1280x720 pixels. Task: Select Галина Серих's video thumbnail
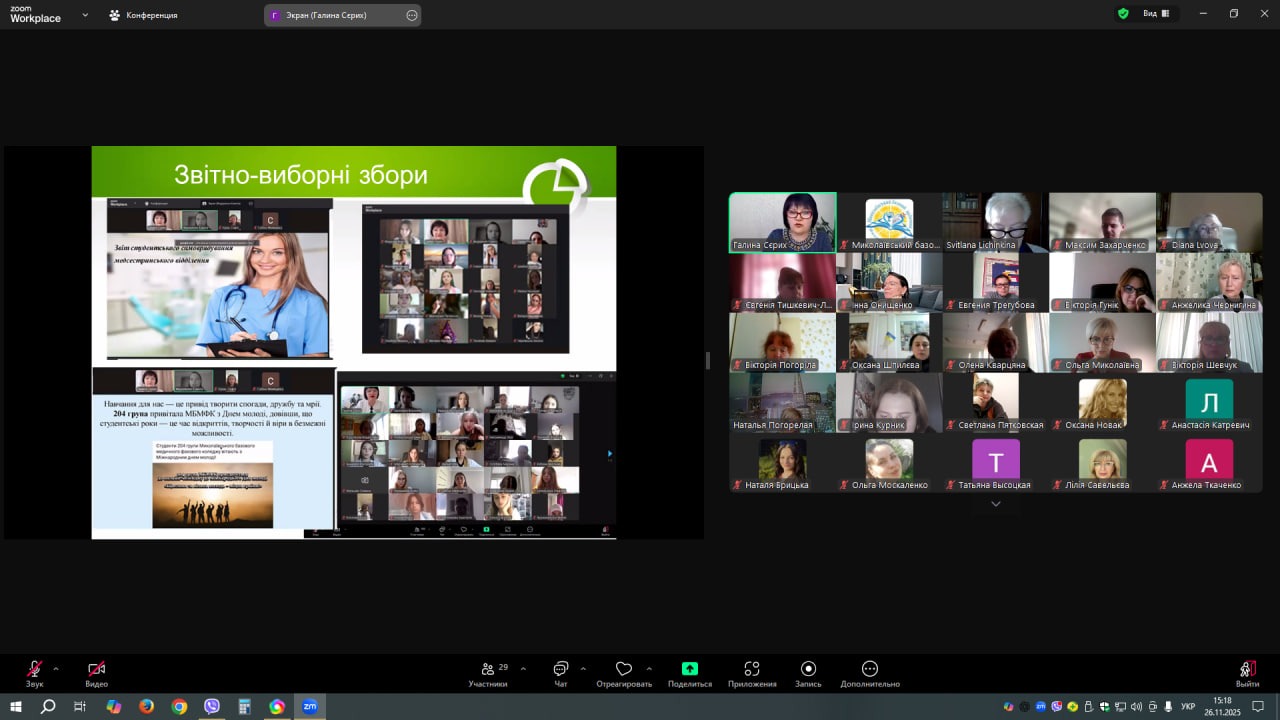pyautogui.click(x=782, y=222)
